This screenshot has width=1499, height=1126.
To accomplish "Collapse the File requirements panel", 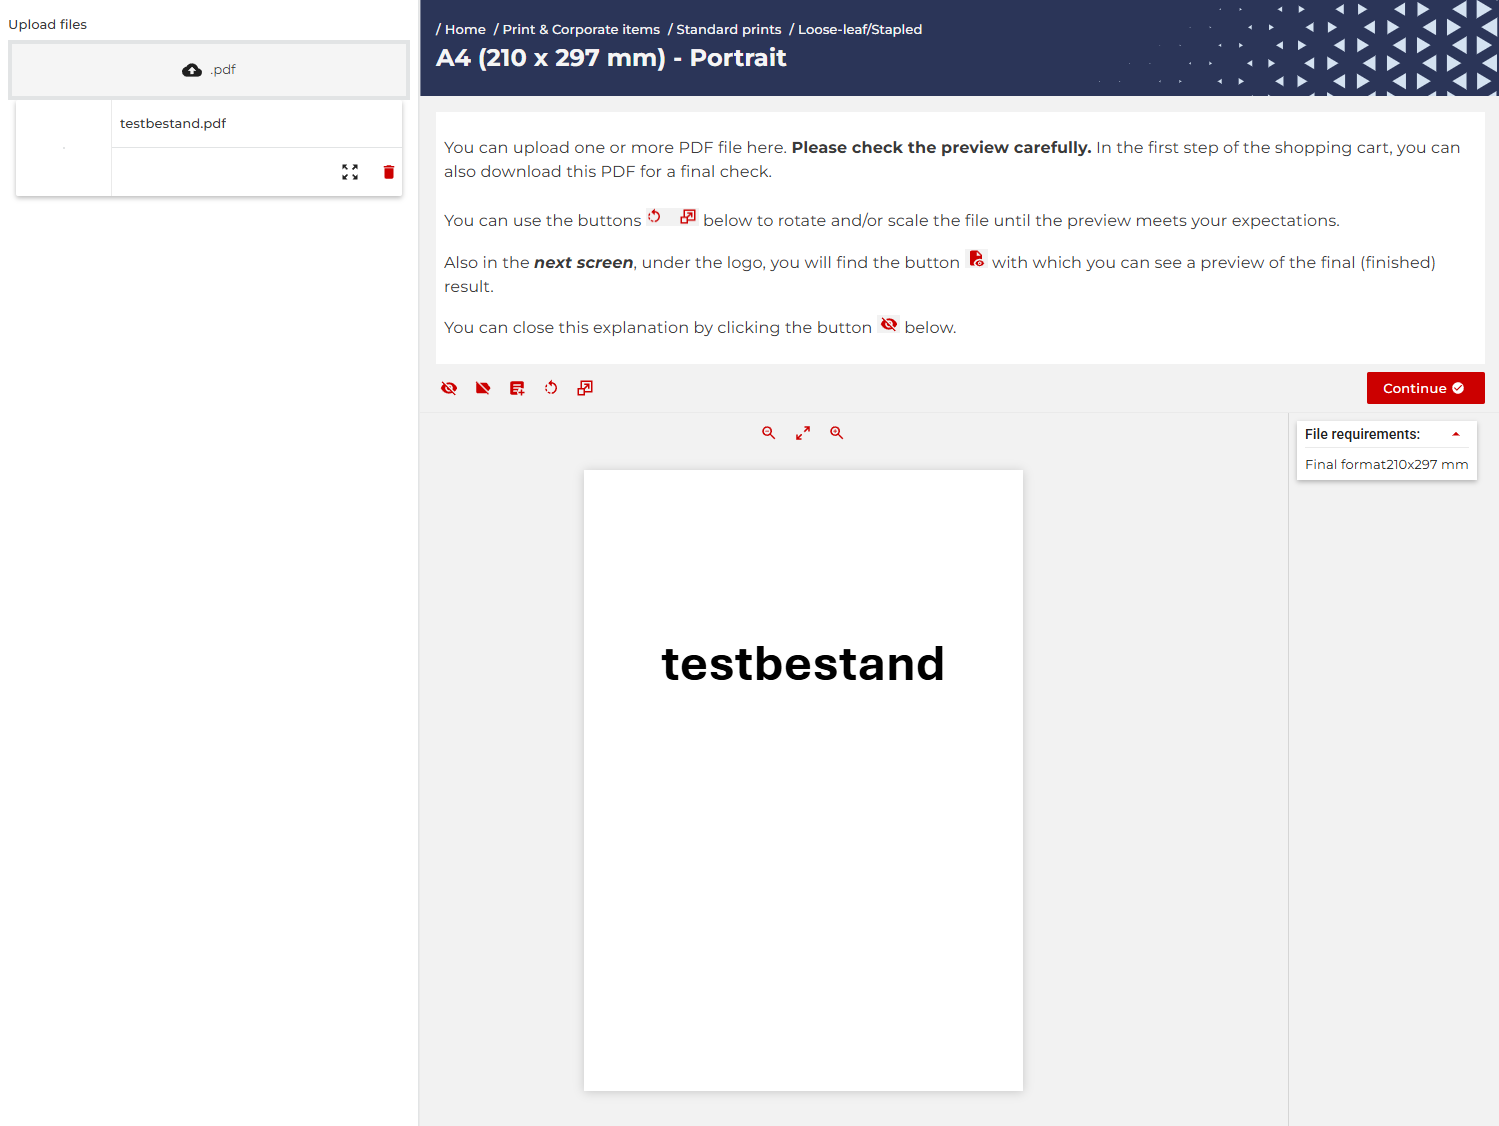I will tap(1456, 434).
